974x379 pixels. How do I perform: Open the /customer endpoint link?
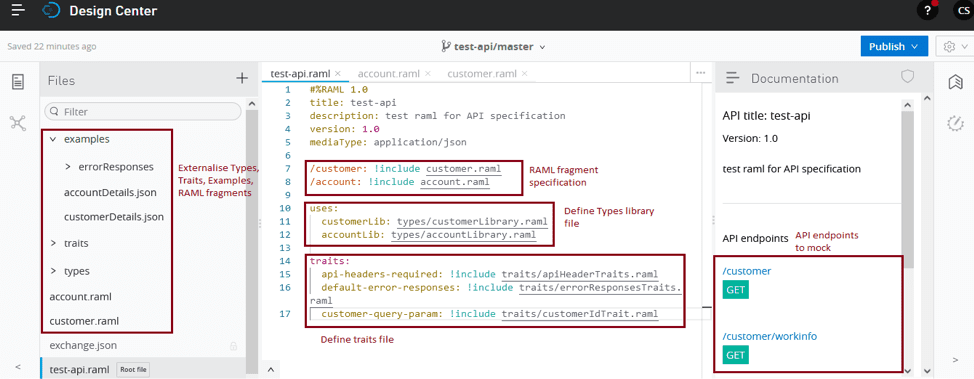[747, 271]
